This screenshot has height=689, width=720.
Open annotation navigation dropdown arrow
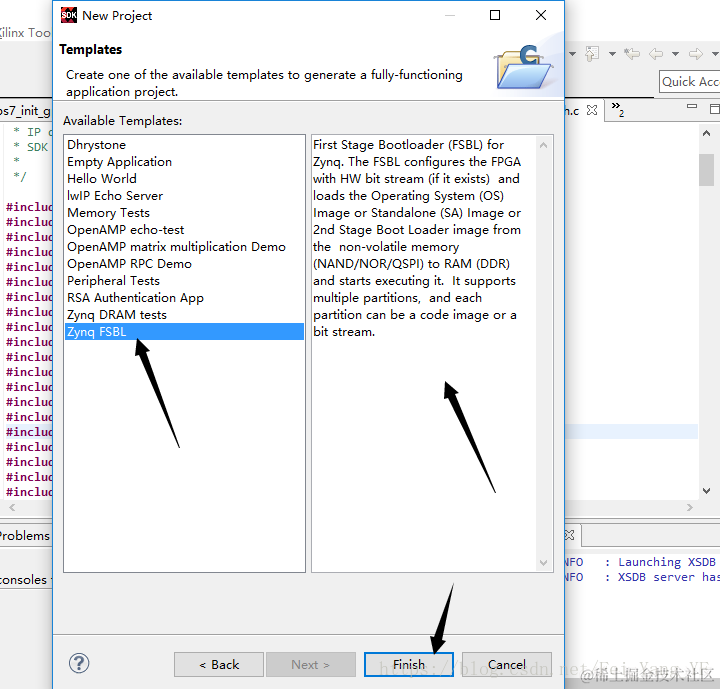click(612, 54)
